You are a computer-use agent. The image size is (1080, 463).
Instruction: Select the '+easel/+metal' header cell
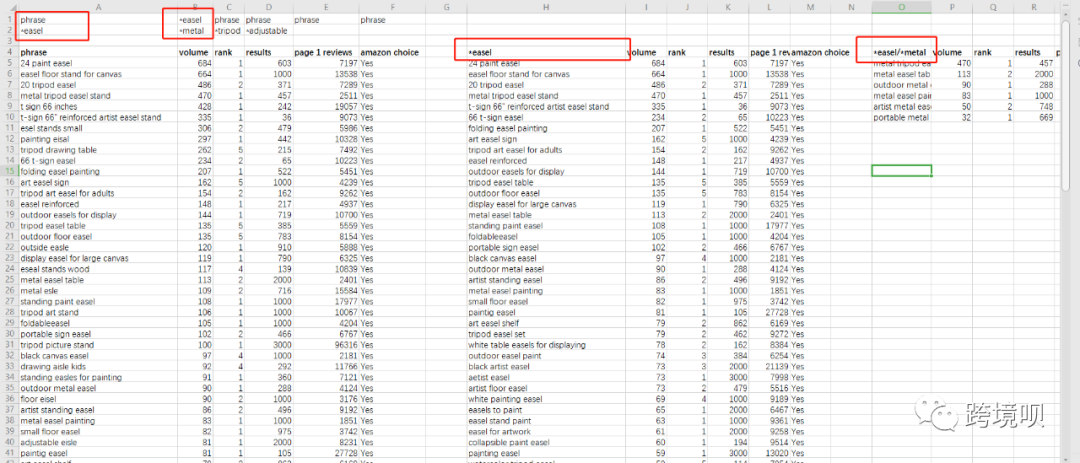click(x=900, y=52)
